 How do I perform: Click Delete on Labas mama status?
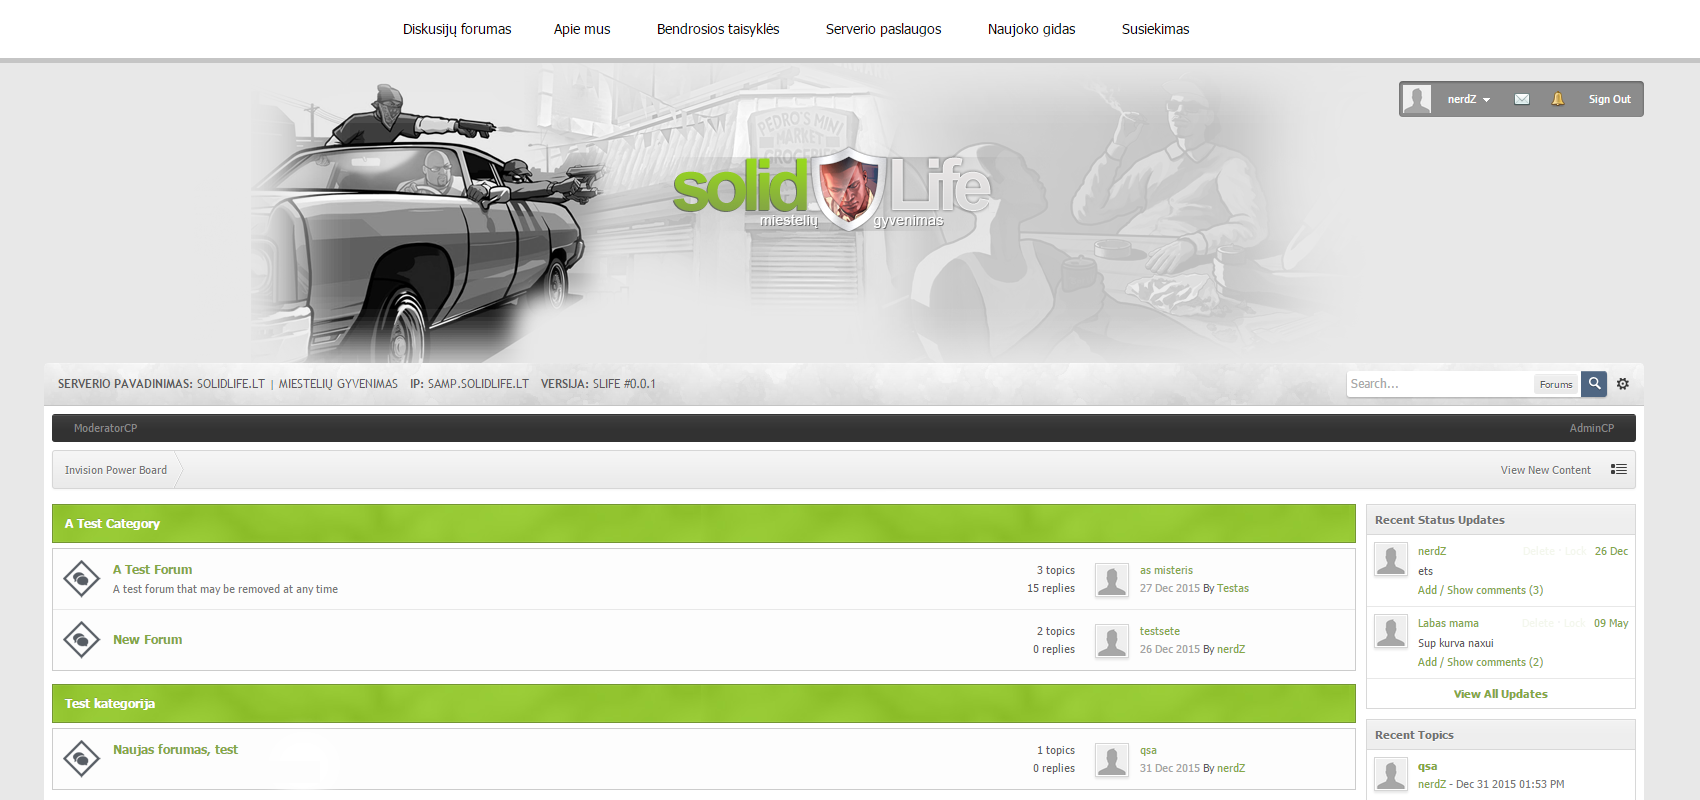pos(1537,623)
